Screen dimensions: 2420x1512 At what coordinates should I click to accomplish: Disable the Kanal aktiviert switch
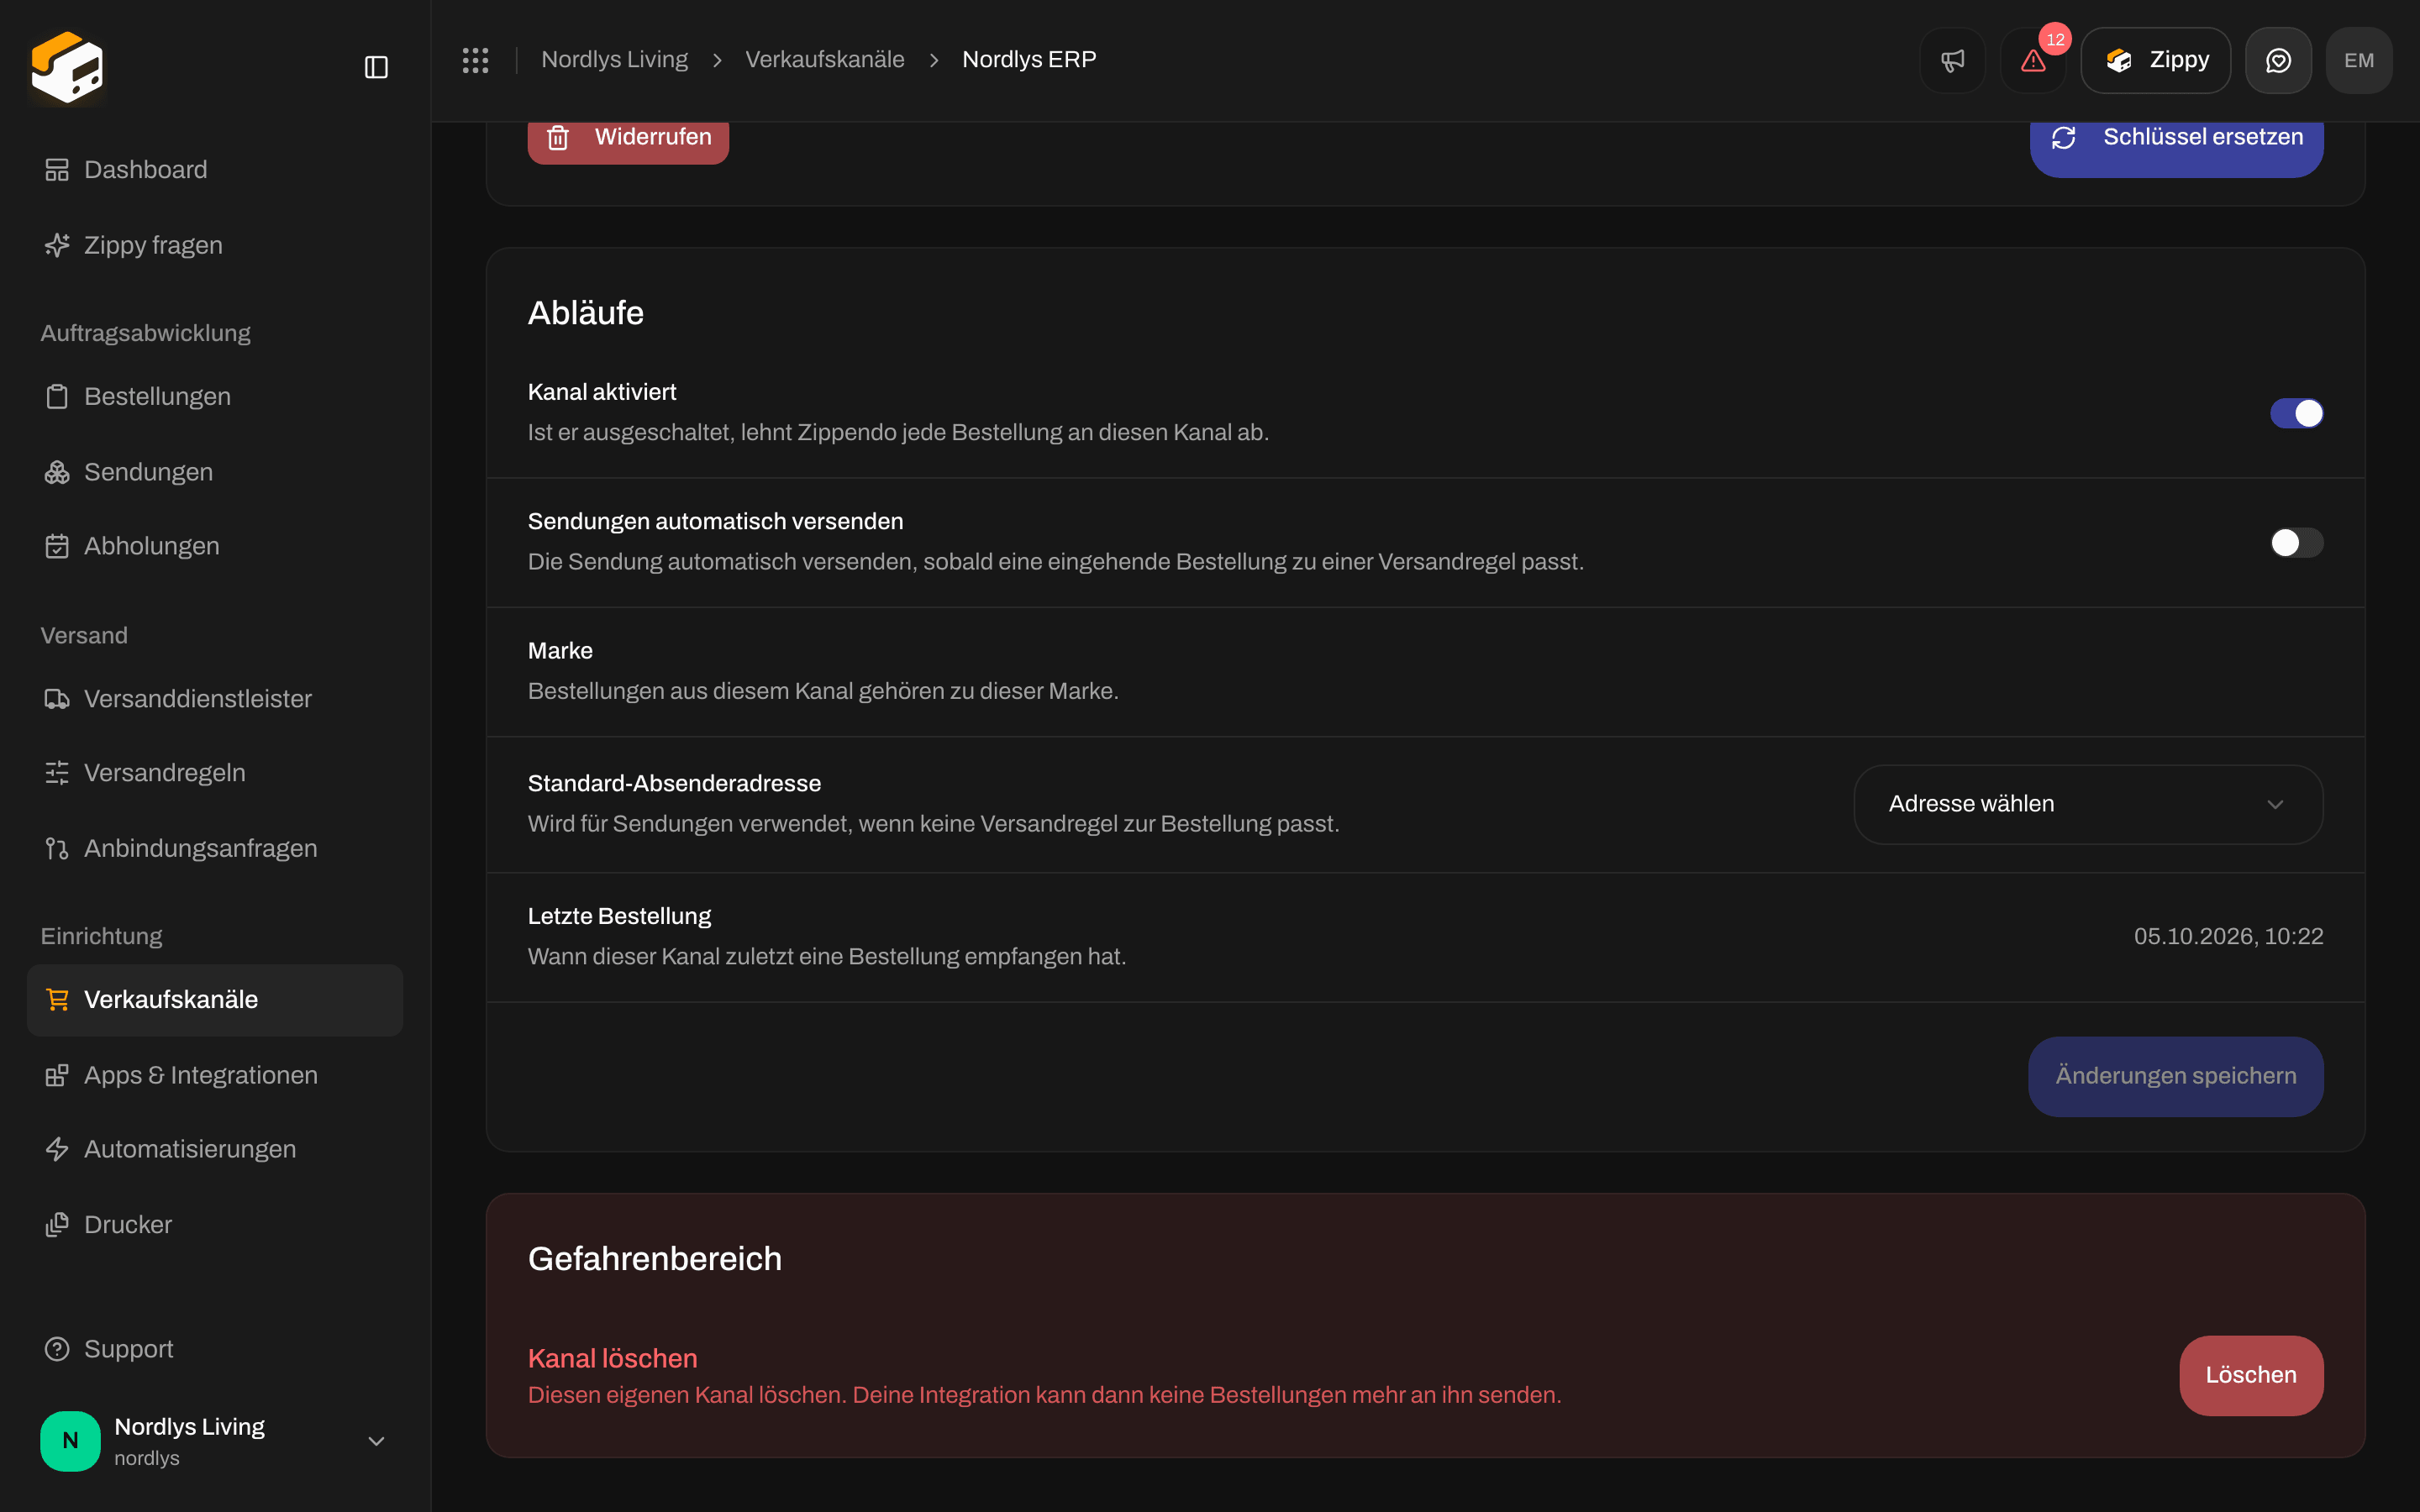(2296, 413)
